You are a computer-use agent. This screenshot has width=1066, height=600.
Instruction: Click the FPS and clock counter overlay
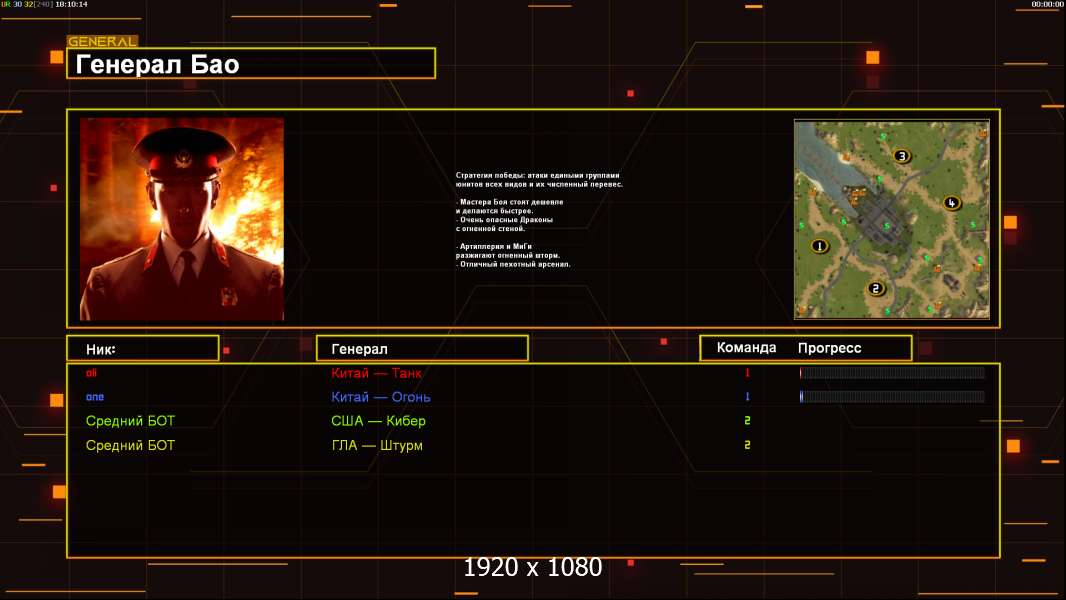[45, 4]
